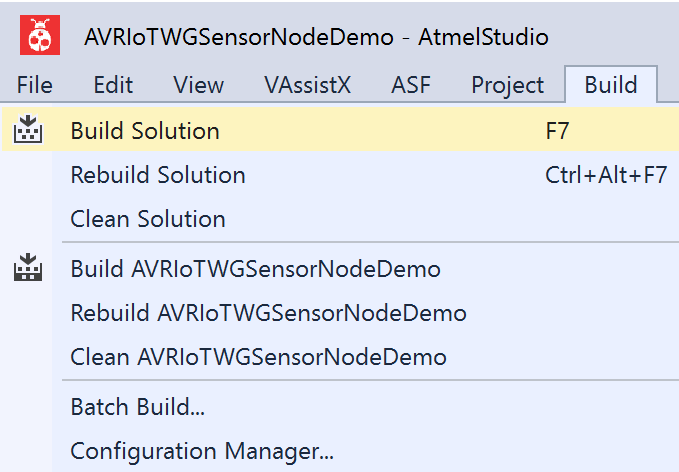Open the File menu
Viewport: 679px width, 472px height.
35,84
